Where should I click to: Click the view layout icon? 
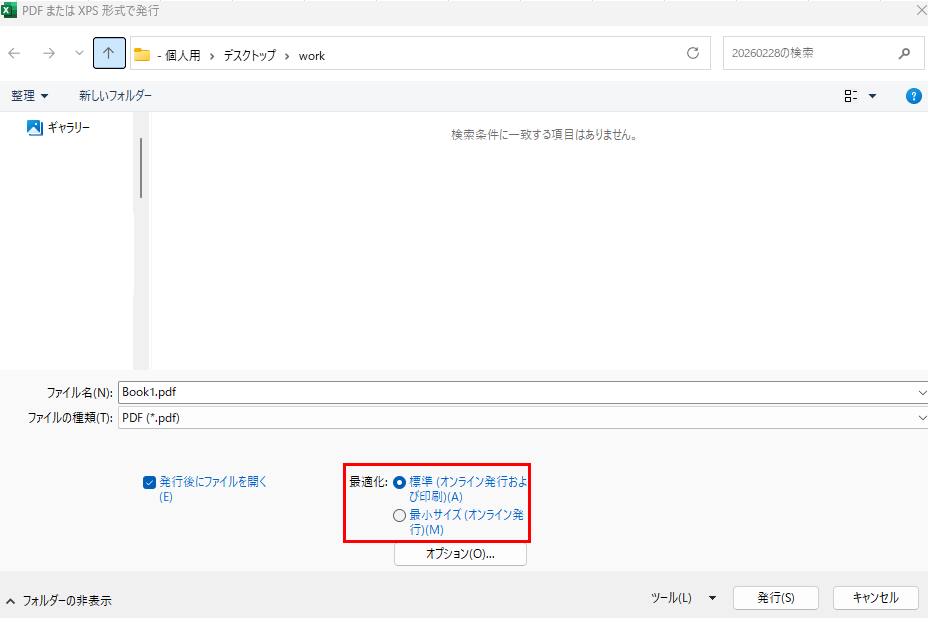[x=851, y=96]
